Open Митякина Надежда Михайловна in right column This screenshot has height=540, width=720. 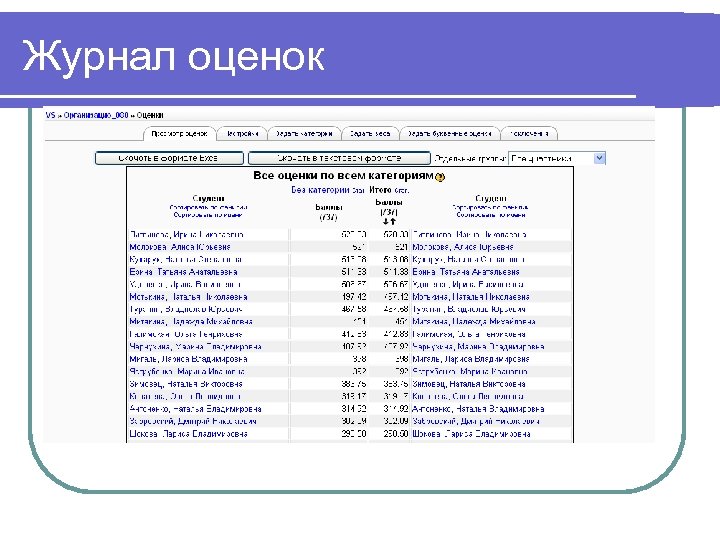tap(474, 322)
